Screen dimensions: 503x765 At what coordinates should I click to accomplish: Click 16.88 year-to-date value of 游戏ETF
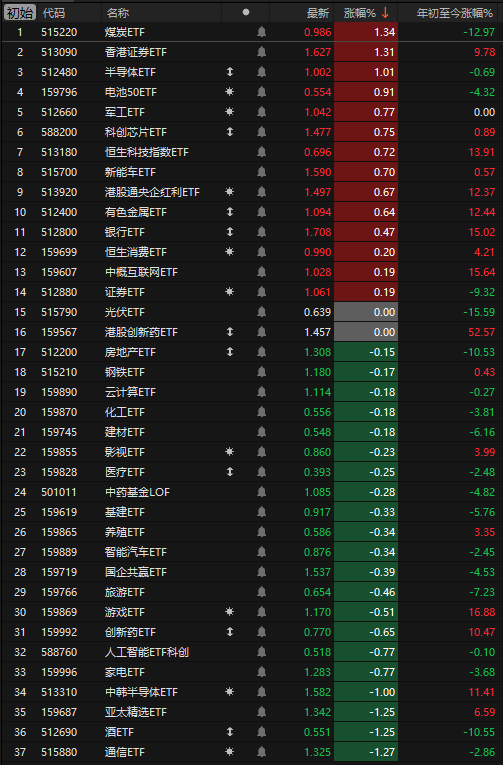482,612
